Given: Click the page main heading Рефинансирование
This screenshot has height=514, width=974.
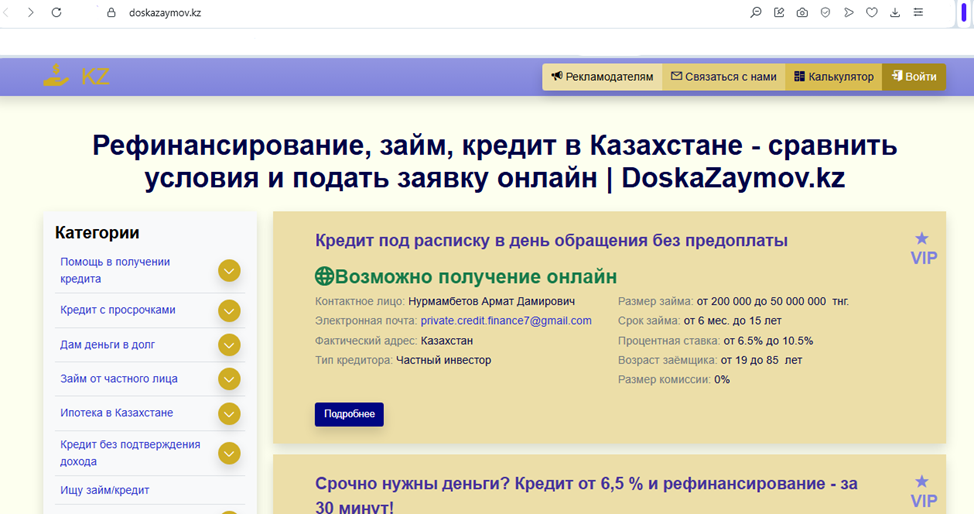Looking at the screenshot, I should [x=494, y=162].
